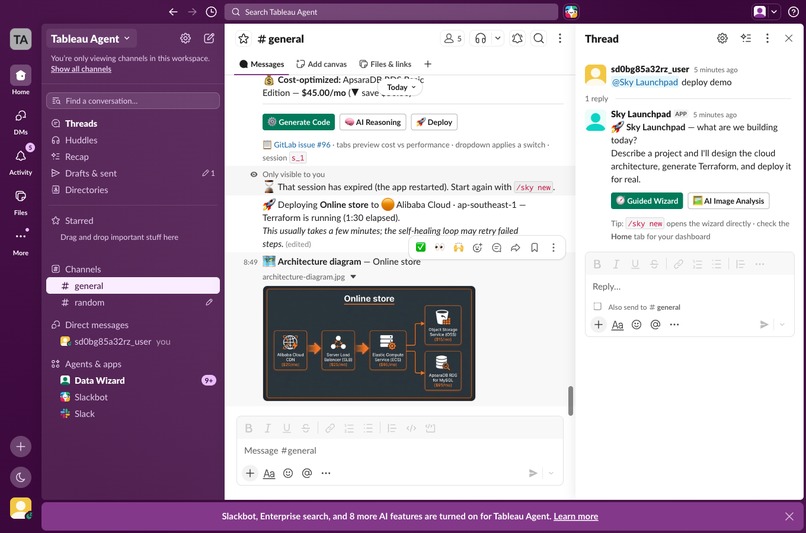This screenshot has height=533, width=806.
Task: React with the raised hands emoji
Action: tap(458, 248)
